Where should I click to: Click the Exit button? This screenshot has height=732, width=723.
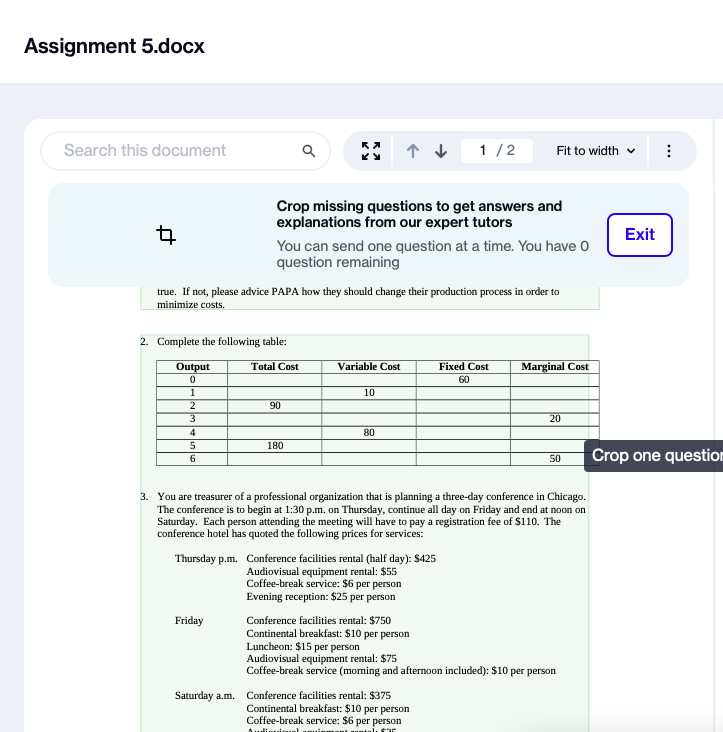click(639, 235)
